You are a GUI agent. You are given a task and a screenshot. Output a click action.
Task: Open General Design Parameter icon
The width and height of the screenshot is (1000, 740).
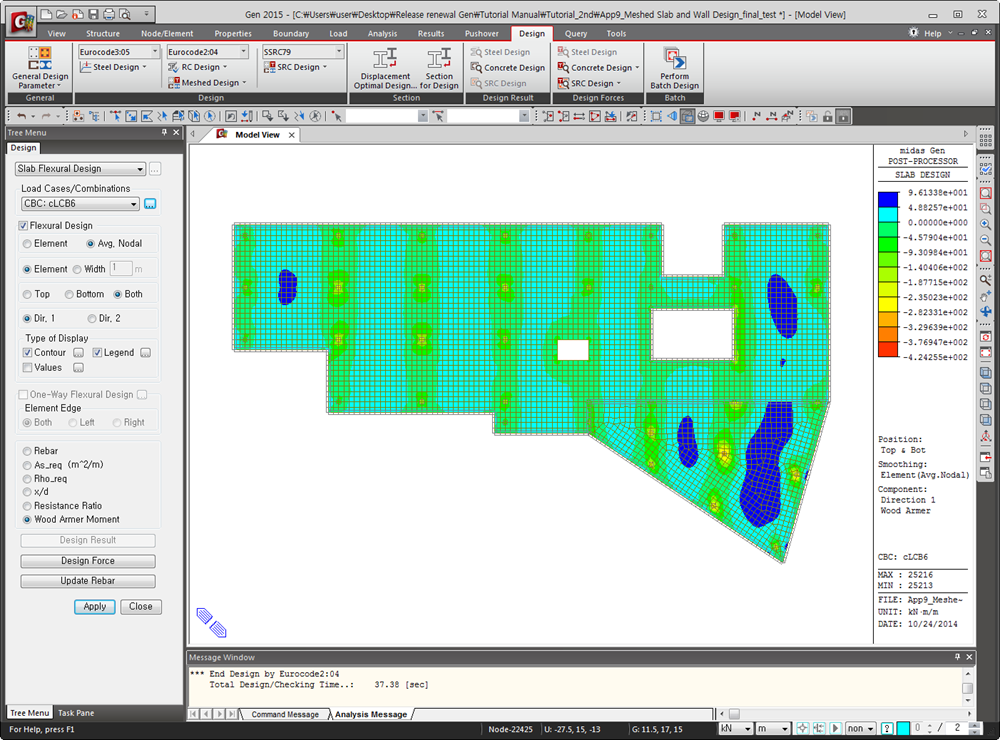pyautogui.click(x=40, y=67)
